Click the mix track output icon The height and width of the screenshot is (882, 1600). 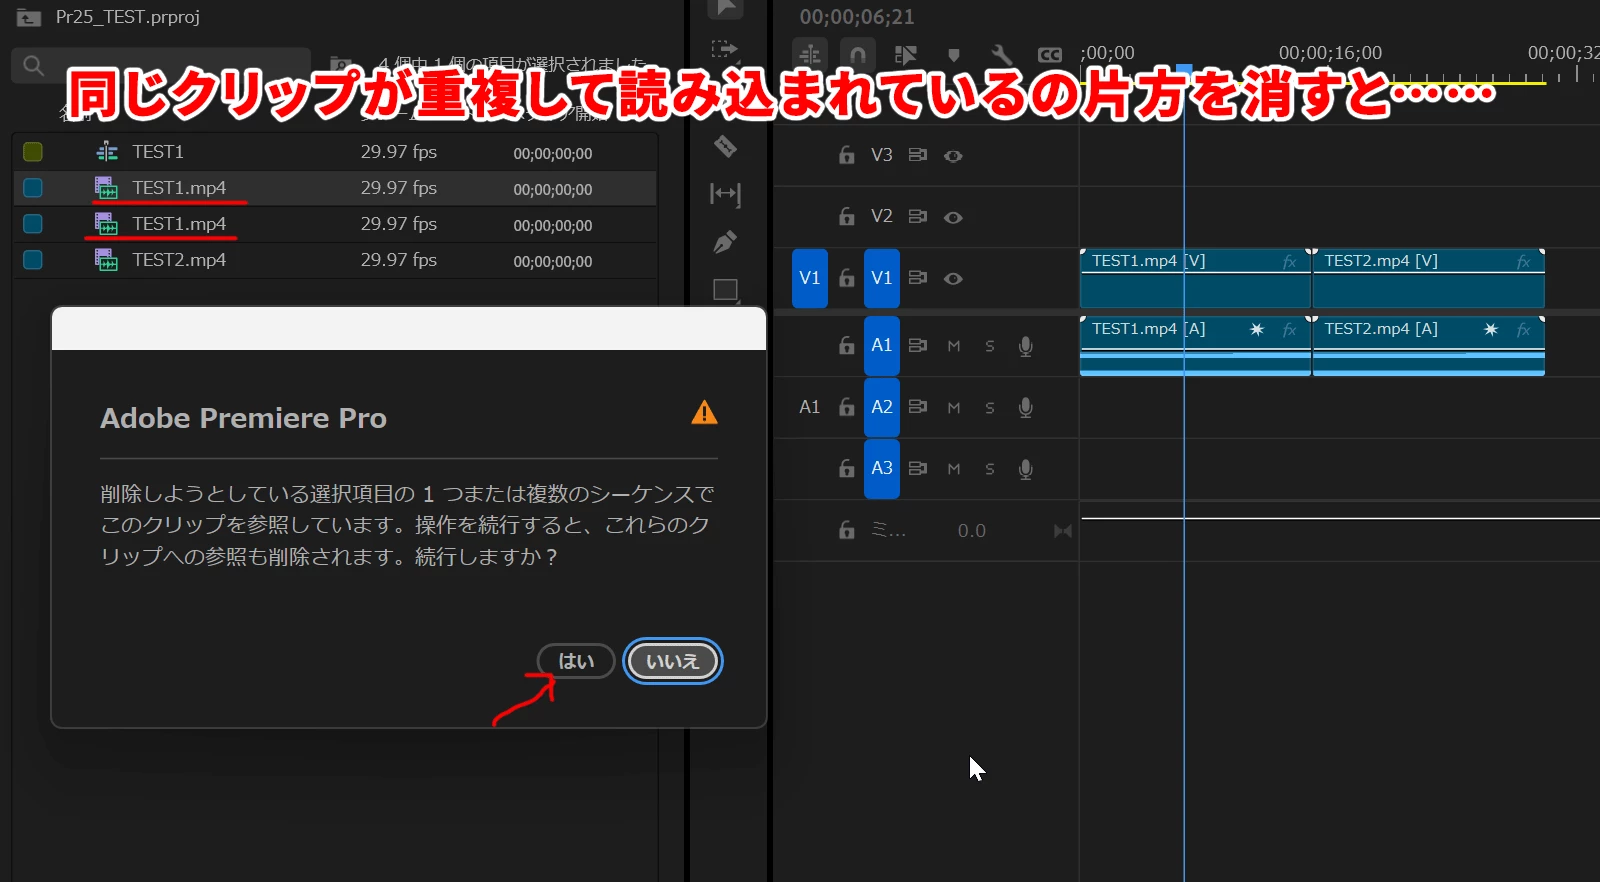[x=1063, y=531]
